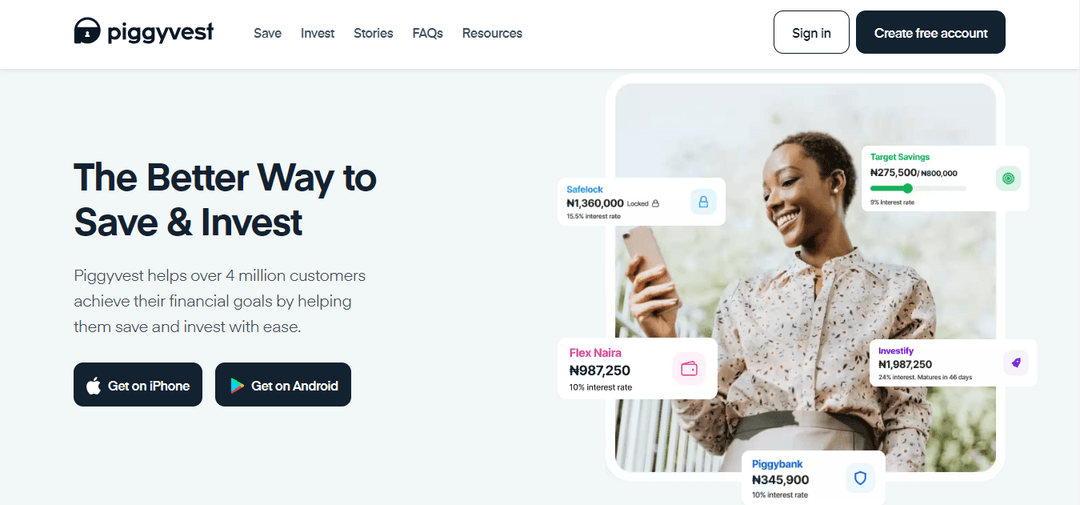Open the FAQs page

pos(428,33)
